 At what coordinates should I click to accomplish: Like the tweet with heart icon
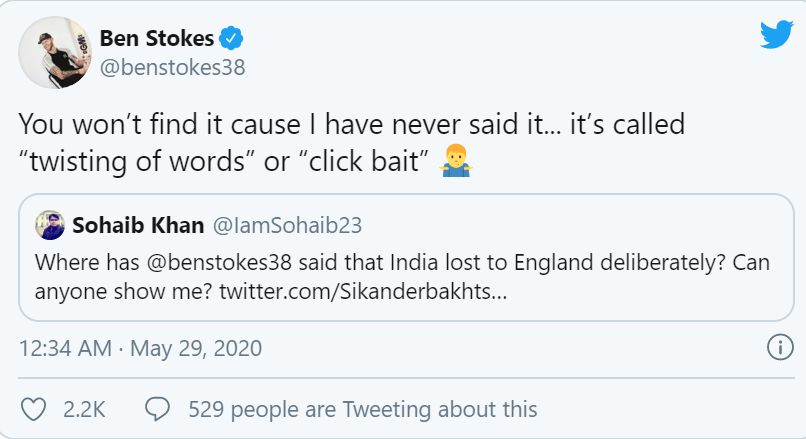(35, 409)
